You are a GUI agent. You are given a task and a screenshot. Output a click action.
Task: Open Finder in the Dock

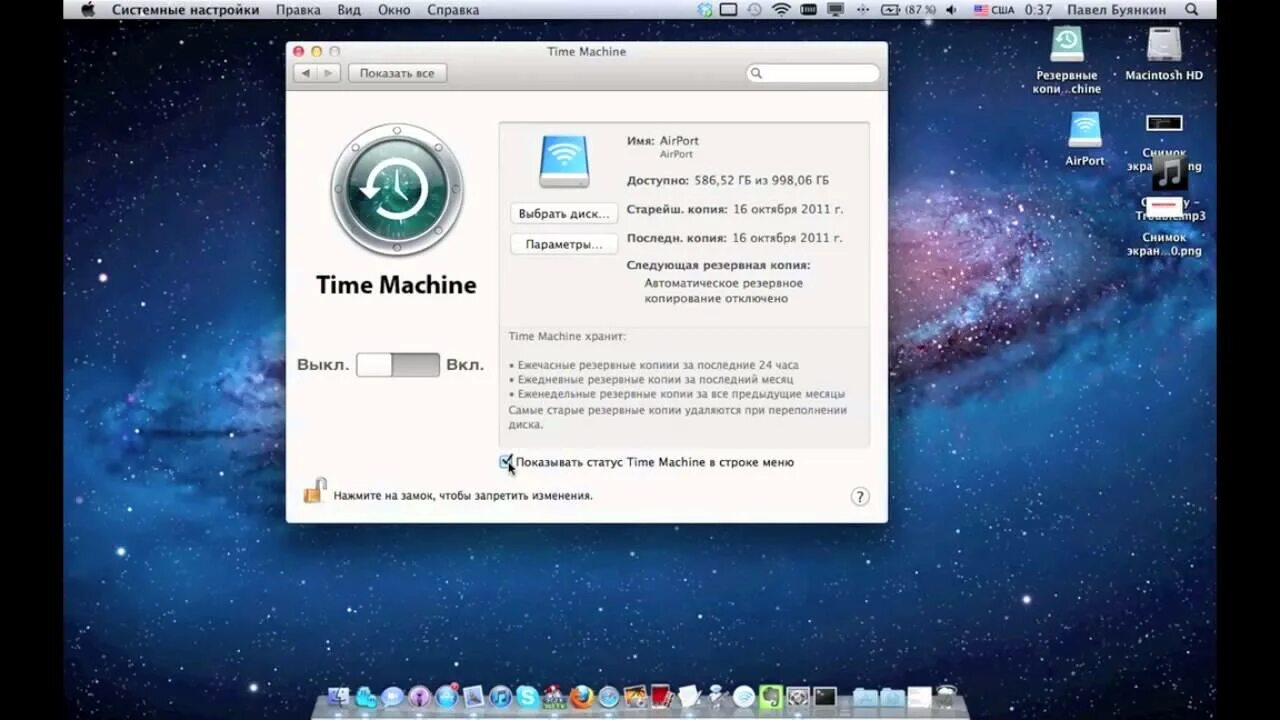[x=338, y=696]
